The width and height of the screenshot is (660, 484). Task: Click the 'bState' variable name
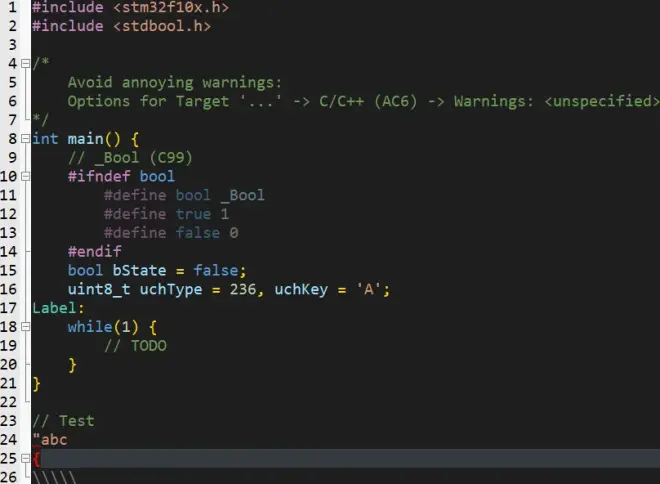tap(139, 271)
